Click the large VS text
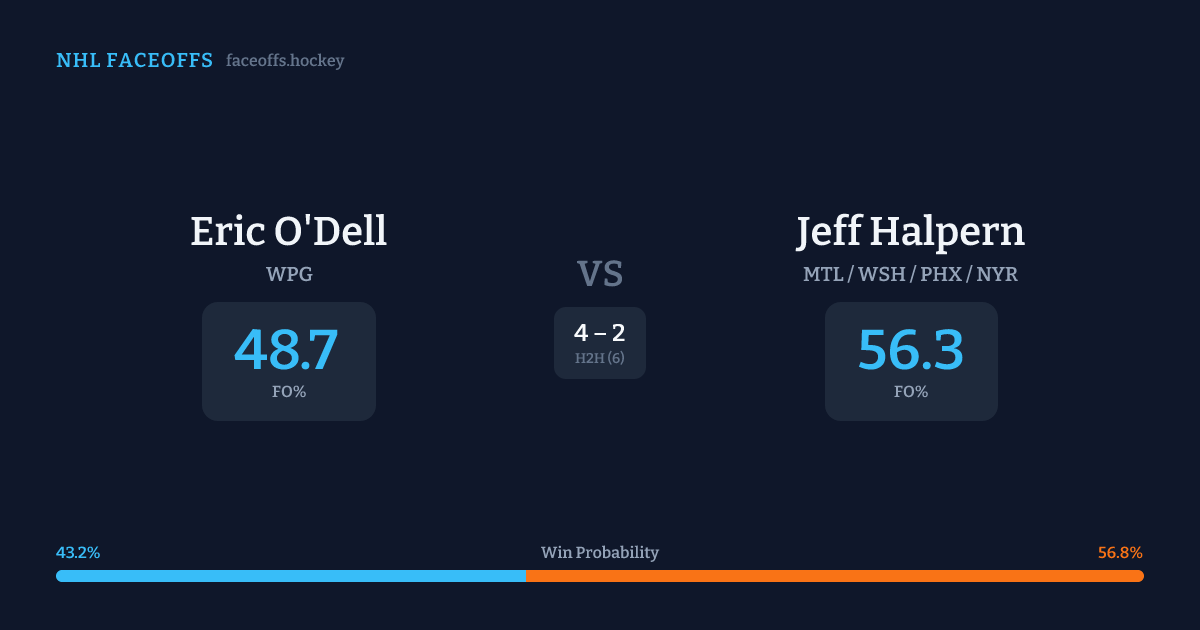This screenshot has height=630, width=1200. click(x=600, y=273)
